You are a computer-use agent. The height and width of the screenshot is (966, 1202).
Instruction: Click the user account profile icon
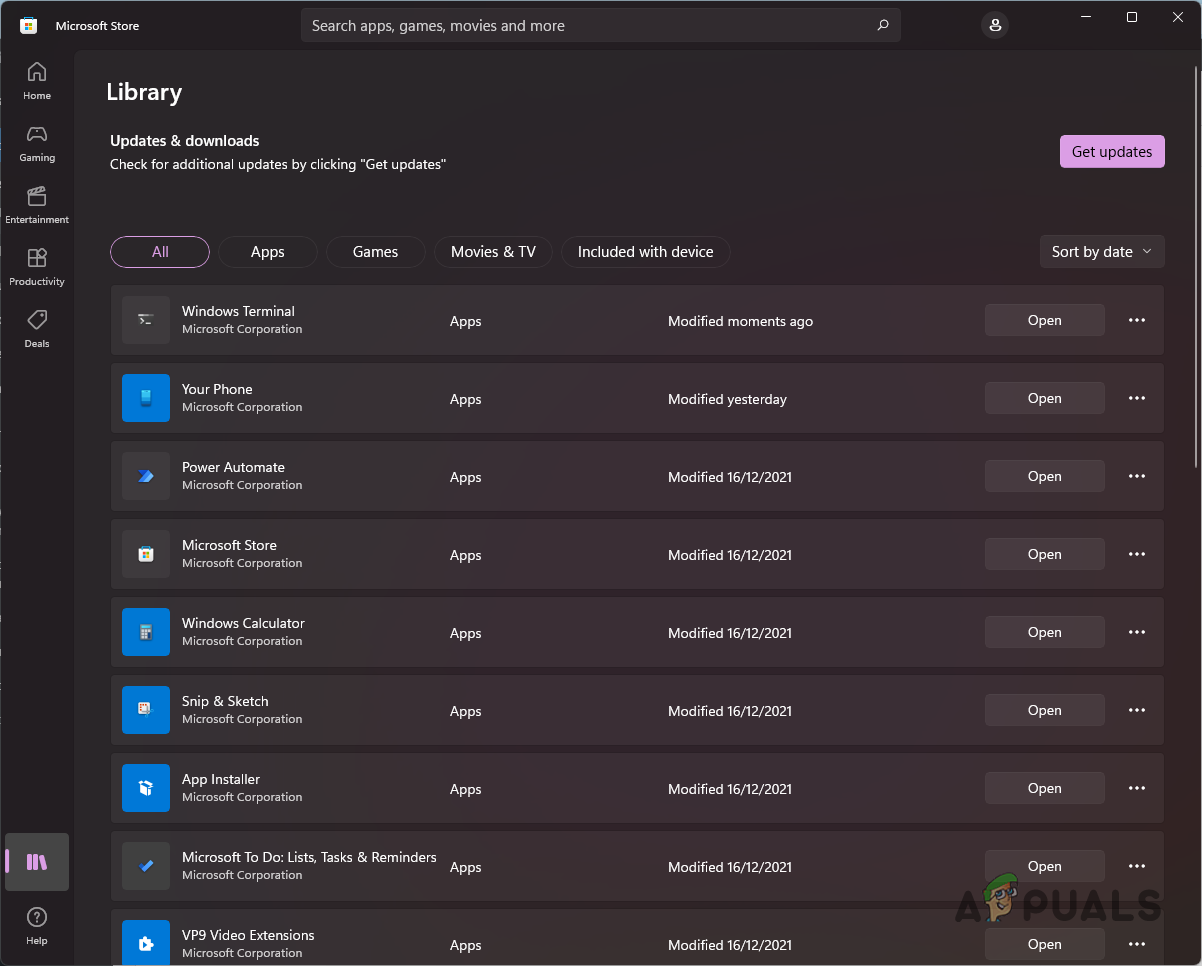(994, 26)
